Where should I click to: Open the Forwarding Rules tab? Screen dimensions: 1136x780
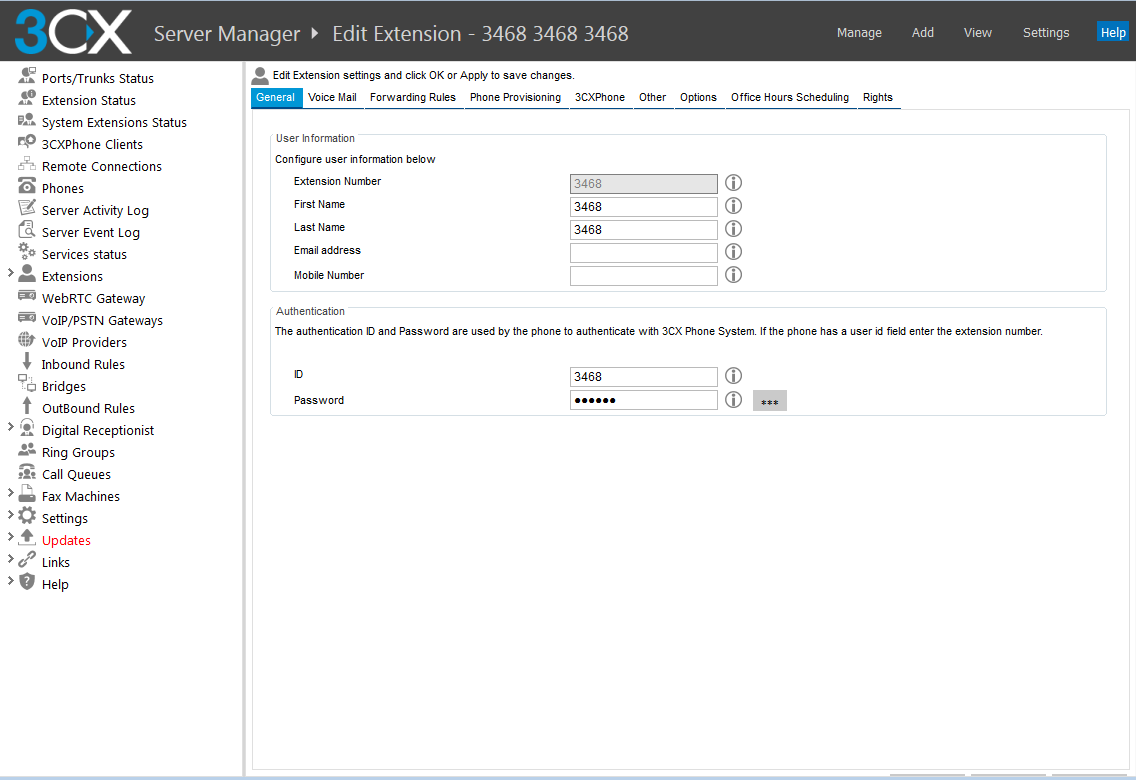412,97
